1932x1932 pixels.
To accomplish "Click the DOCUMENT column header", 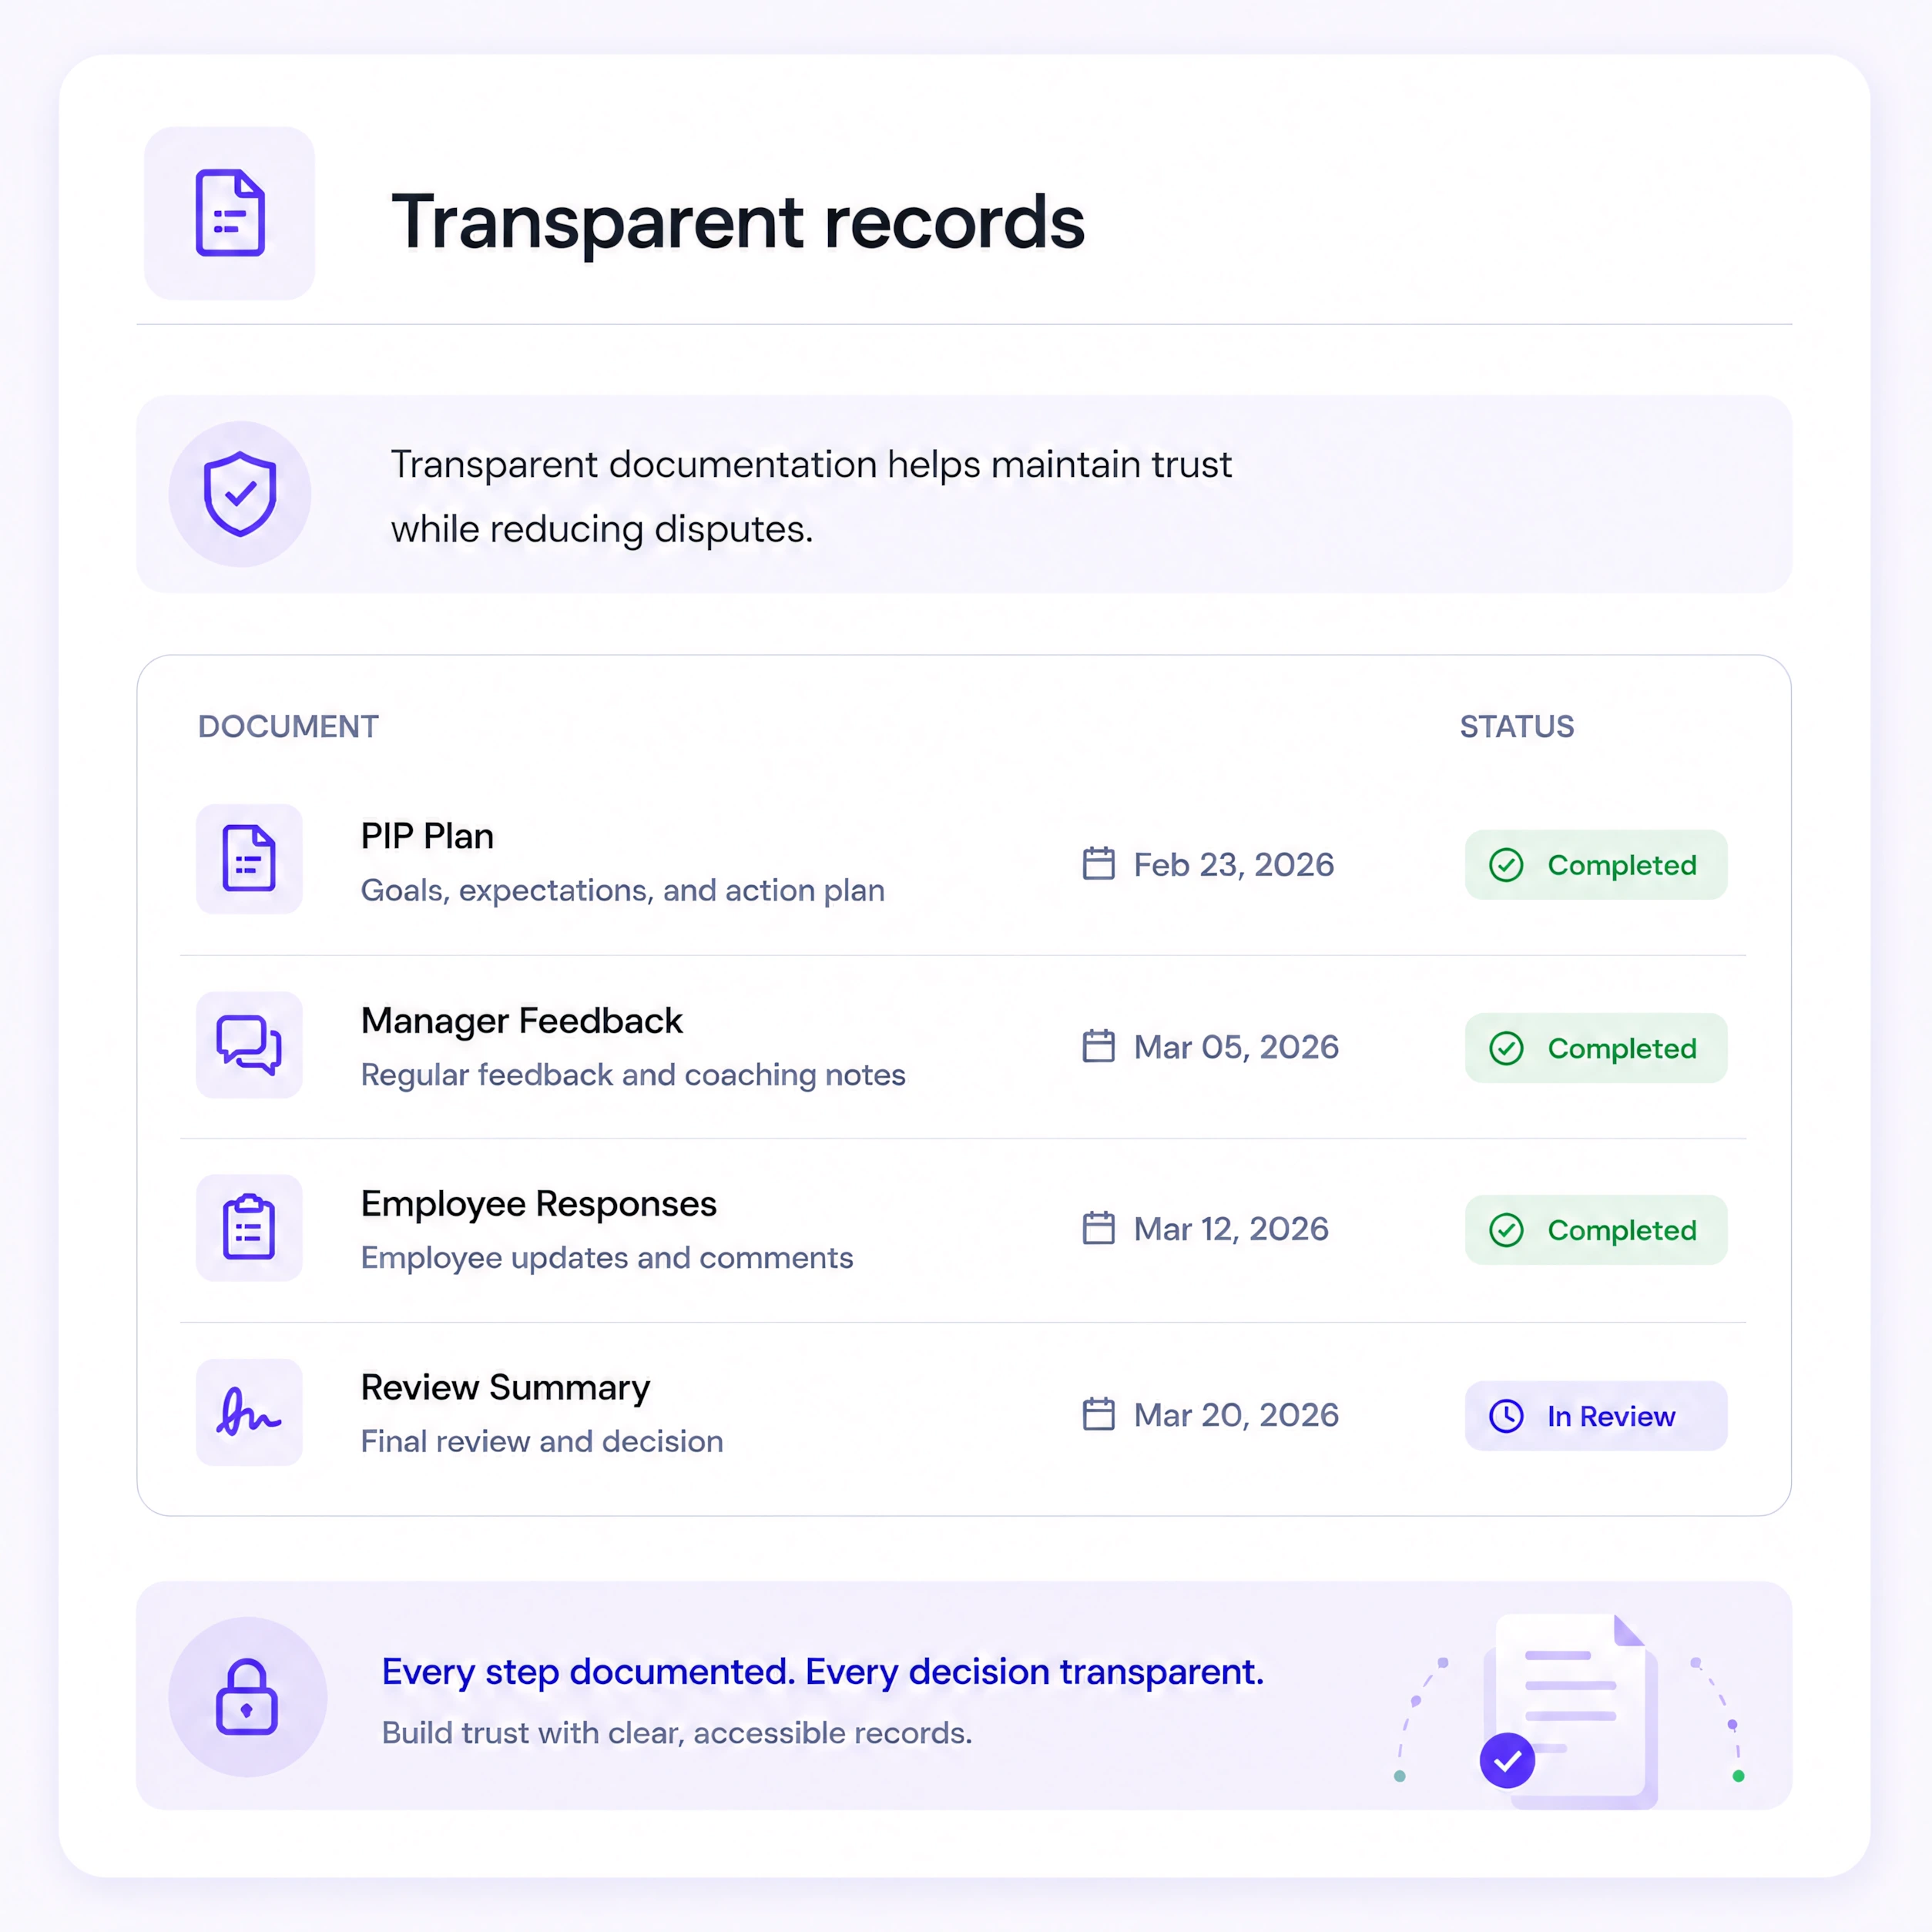I will pyautogui.click(x=288, y=726).
